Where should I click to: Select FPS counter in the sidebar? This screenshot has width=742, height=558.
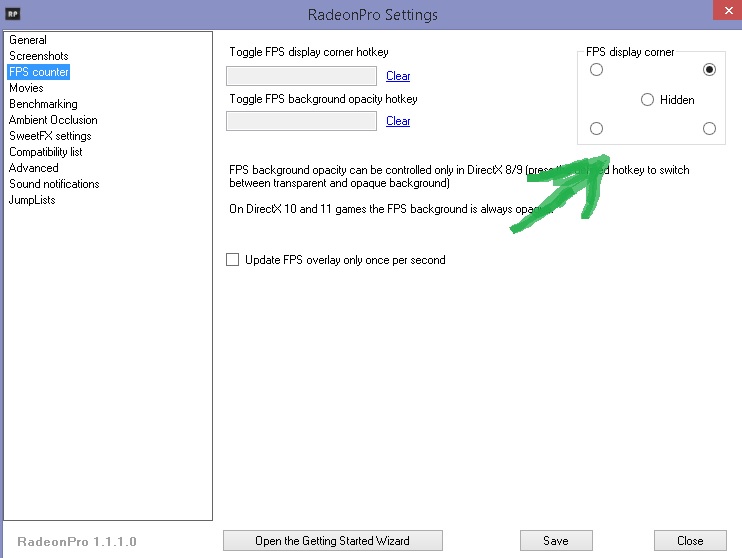39,72
